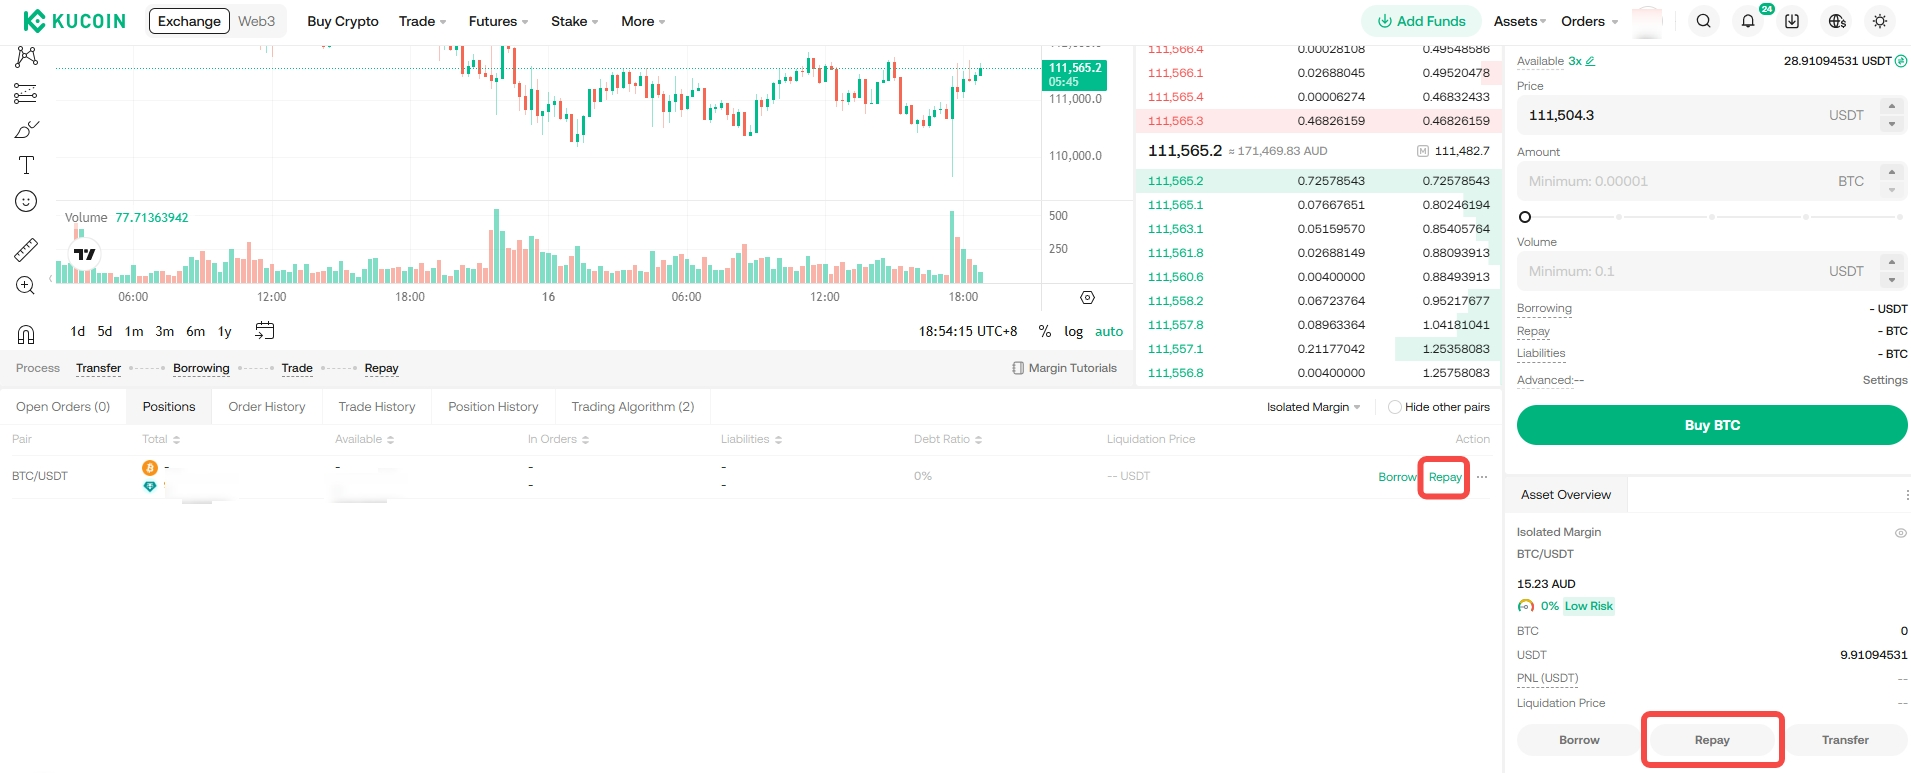1911x773 pixels.
Task: Click the amount percentage slider handle
Action: 1524,217
